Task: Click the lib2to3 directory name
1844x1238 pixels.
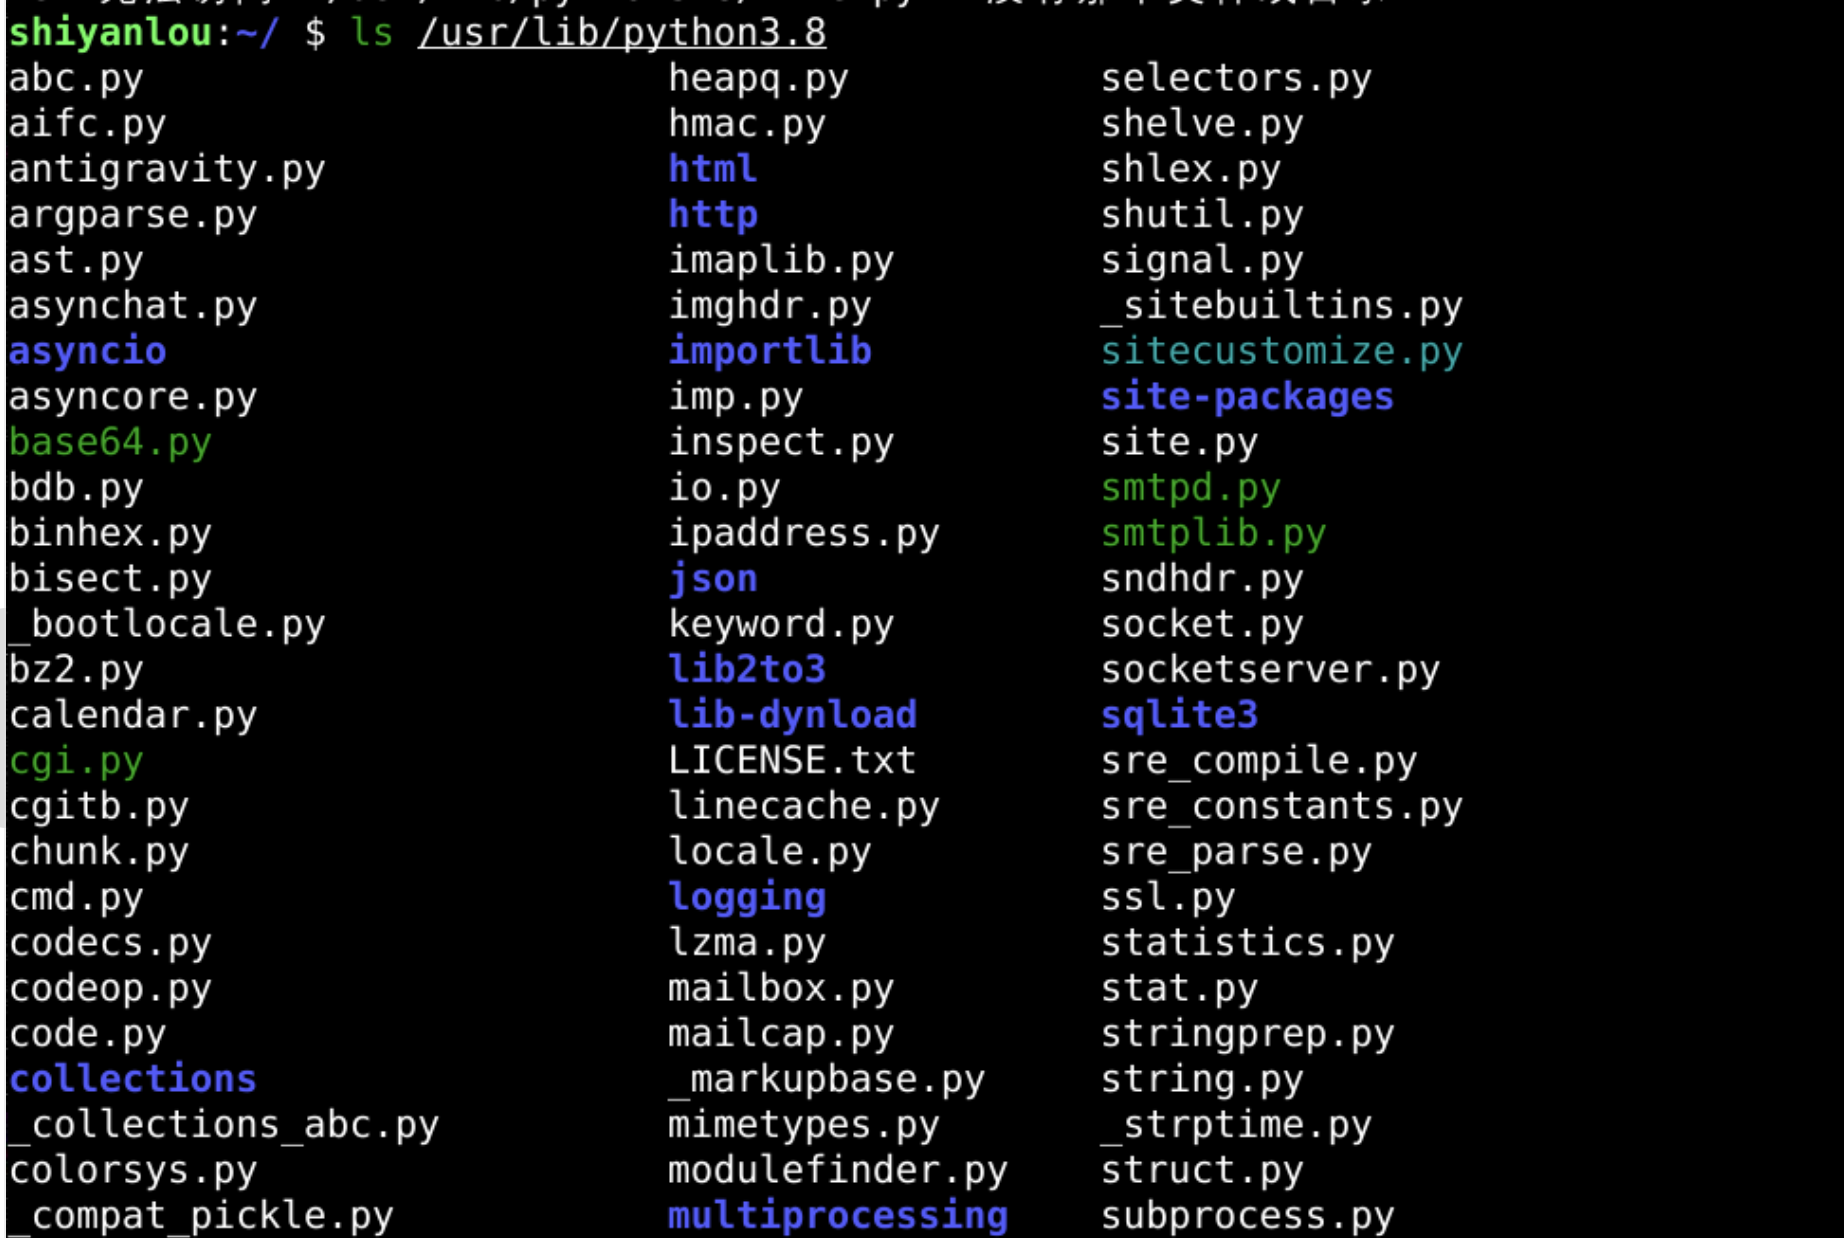Action: (x=747, y=670)
